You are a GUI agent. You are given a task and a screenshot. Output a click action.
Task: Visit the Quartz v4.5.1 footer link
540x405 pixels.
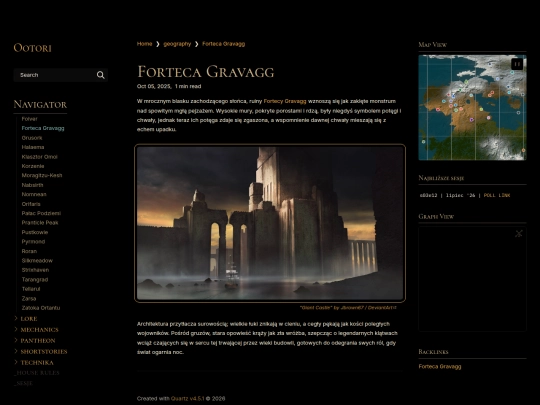point(187,398)
